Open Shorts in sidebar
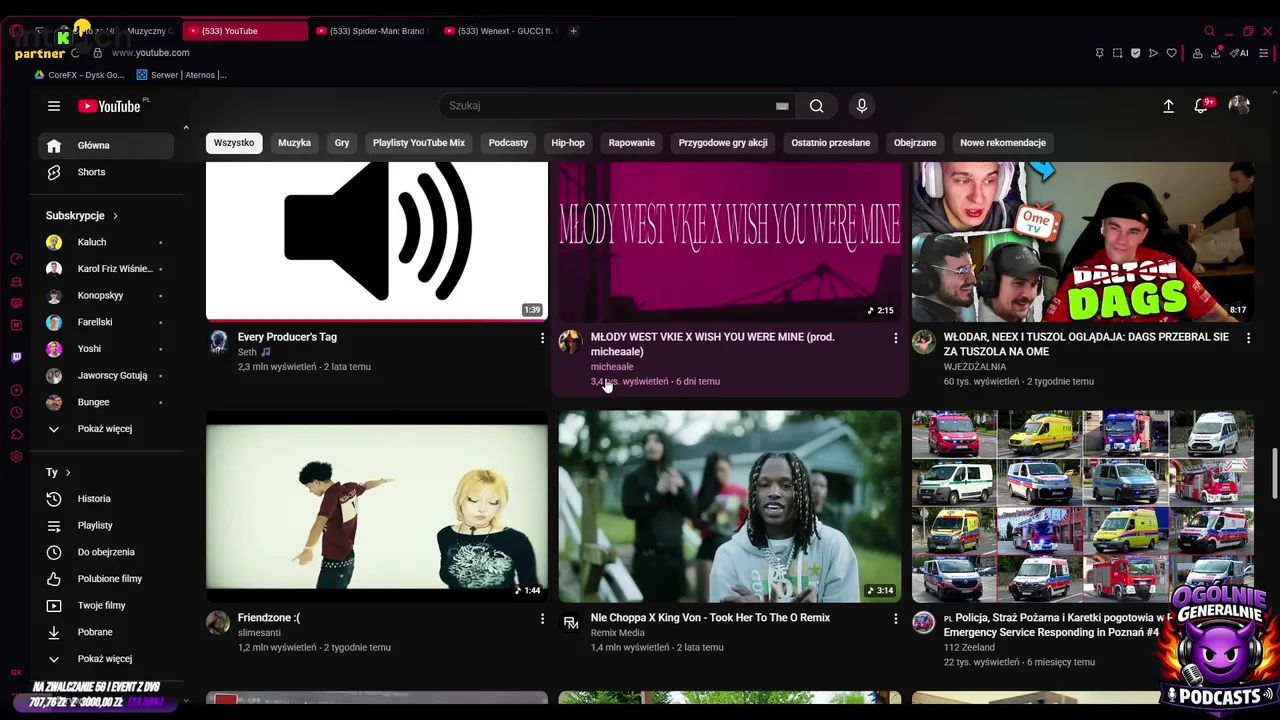The width and height of the screenshot is (1280, 720). pos(106,172)
